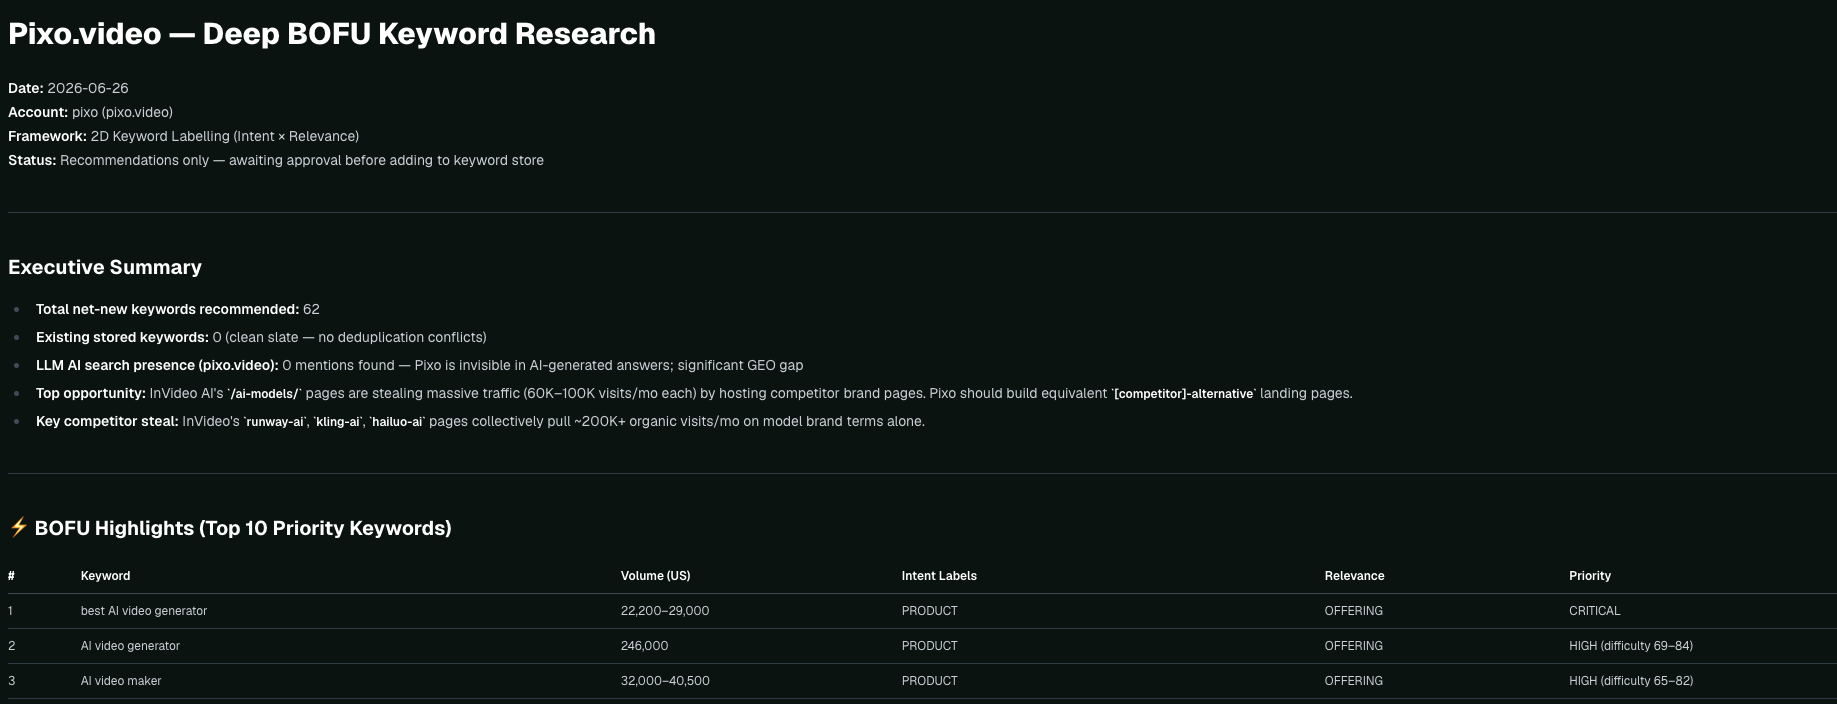Click the [competitor]-alternative code snippet
The width and height of the screenshot is (1837, 704).
[1185, 394]
